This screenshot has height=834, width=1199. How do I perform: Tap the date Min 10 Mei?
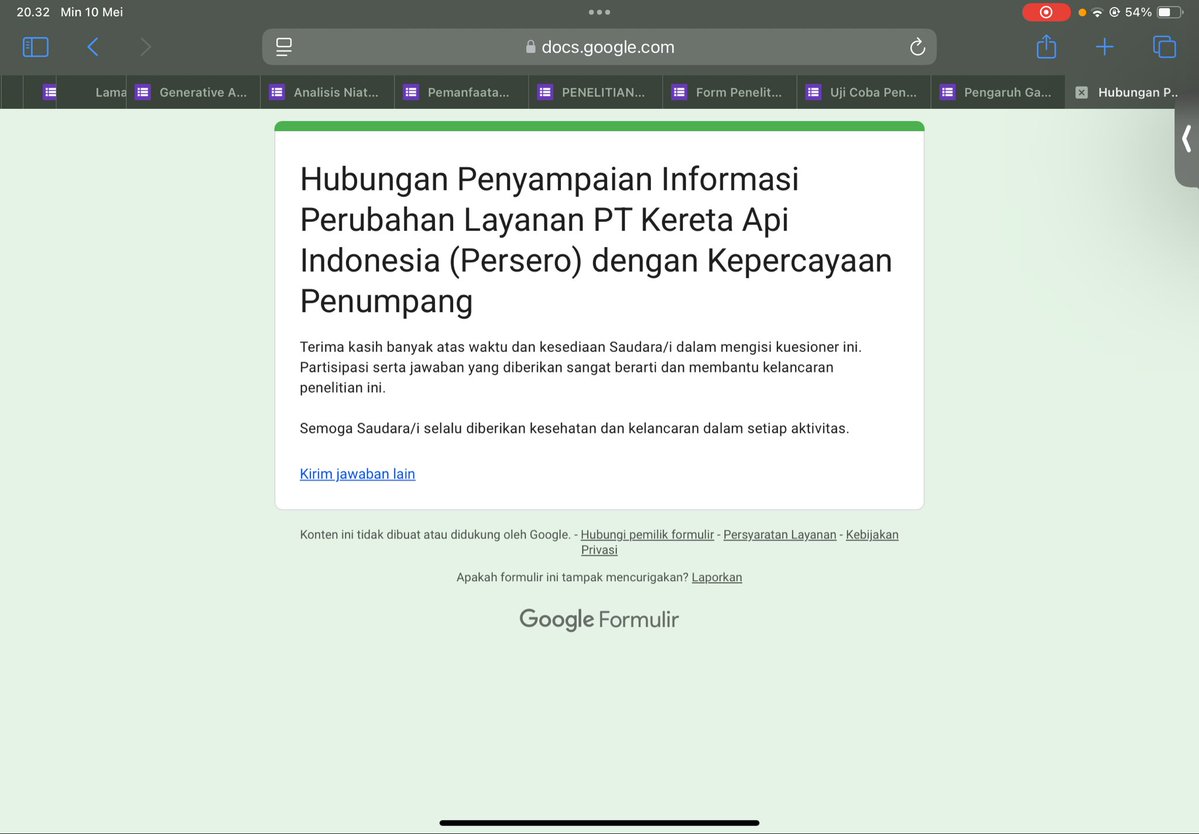92,12
